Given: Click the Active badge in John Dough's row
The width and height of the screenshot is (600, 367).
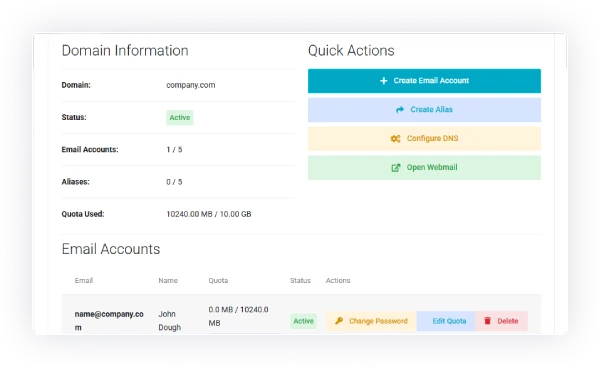Looking at the screenshot, I should (303, 321).
